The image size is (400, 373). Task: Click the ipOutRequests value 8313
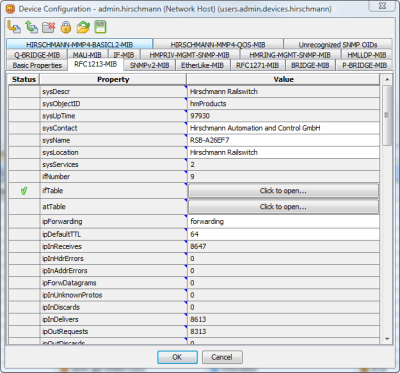click(283, 332)
